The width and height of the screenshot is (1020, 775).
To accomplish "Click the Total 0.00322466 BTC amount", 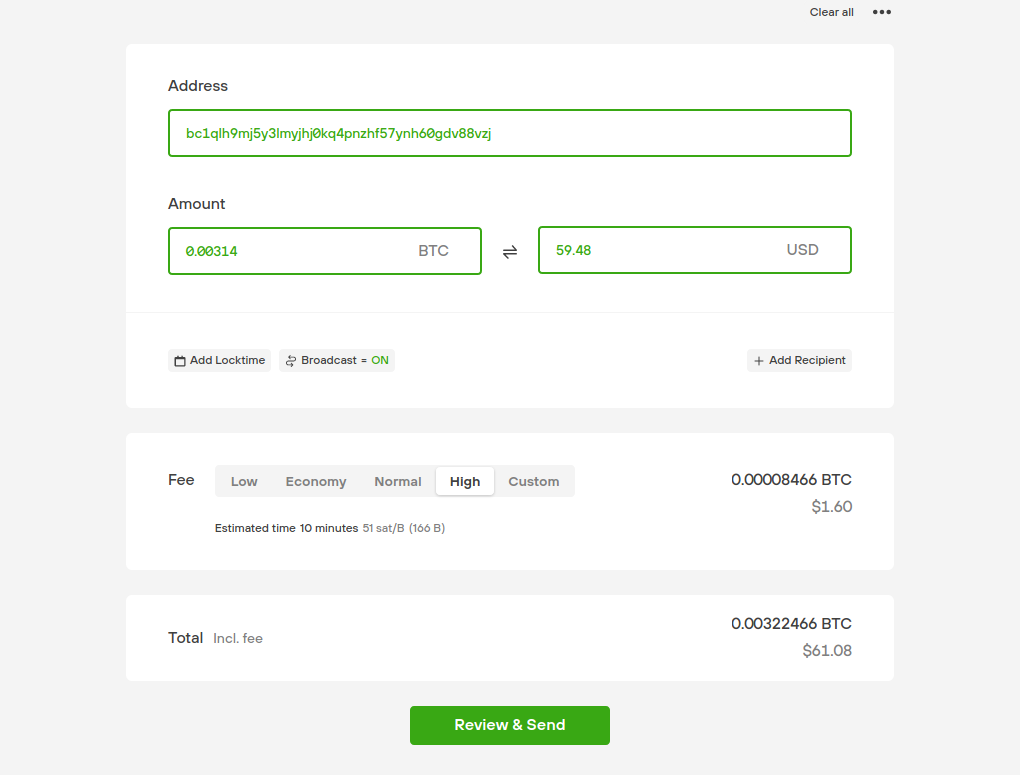I will coord(790,623).
